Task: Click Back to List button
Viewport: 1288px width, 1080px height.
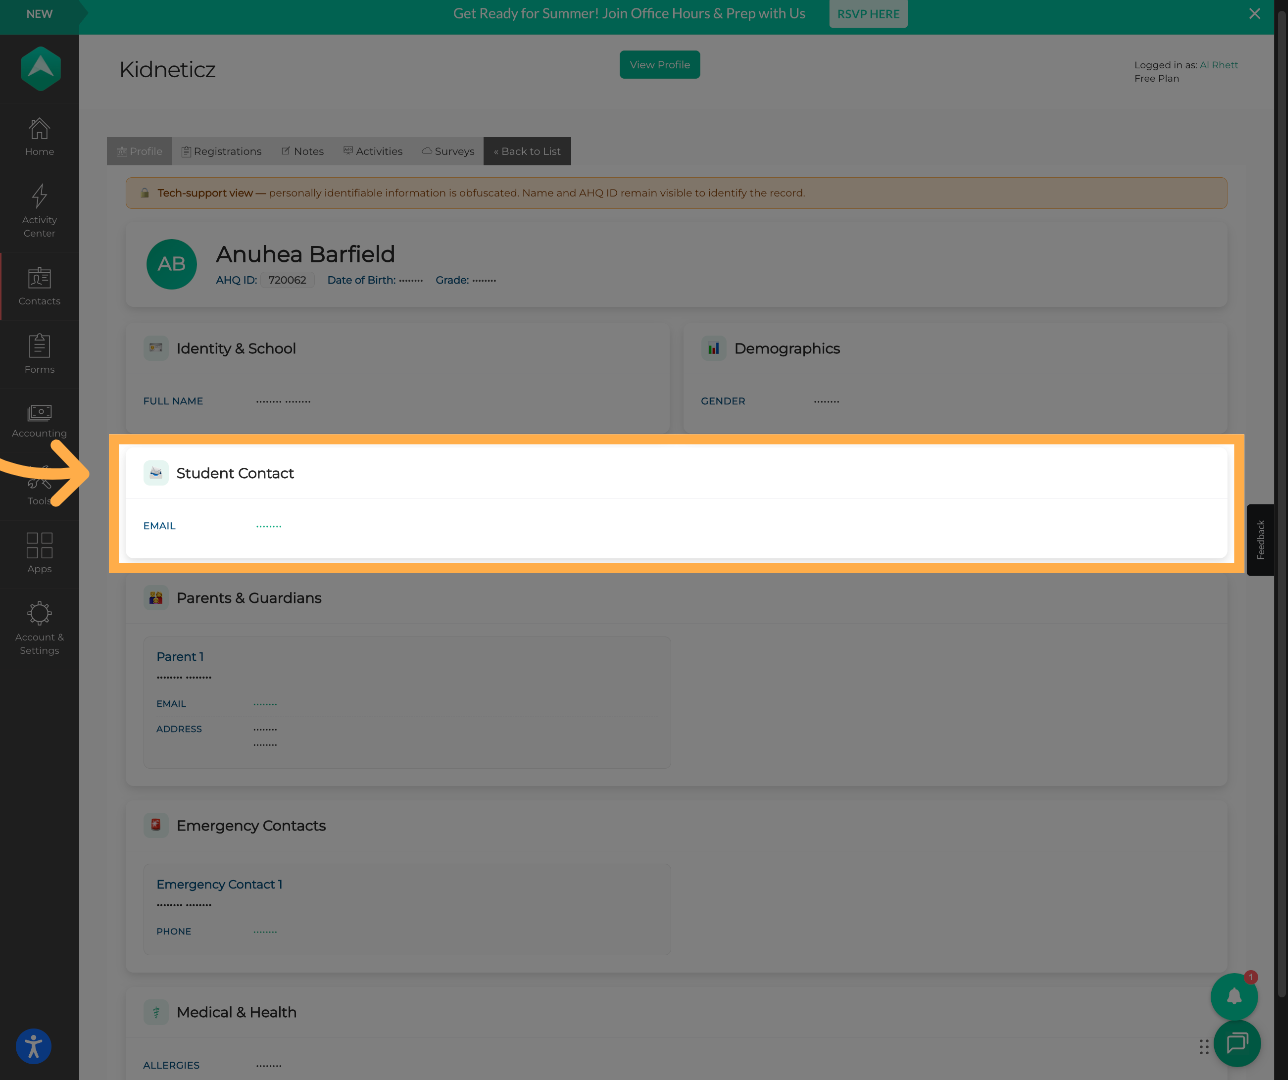Action: pyautogui.click(x=527, y=151)
